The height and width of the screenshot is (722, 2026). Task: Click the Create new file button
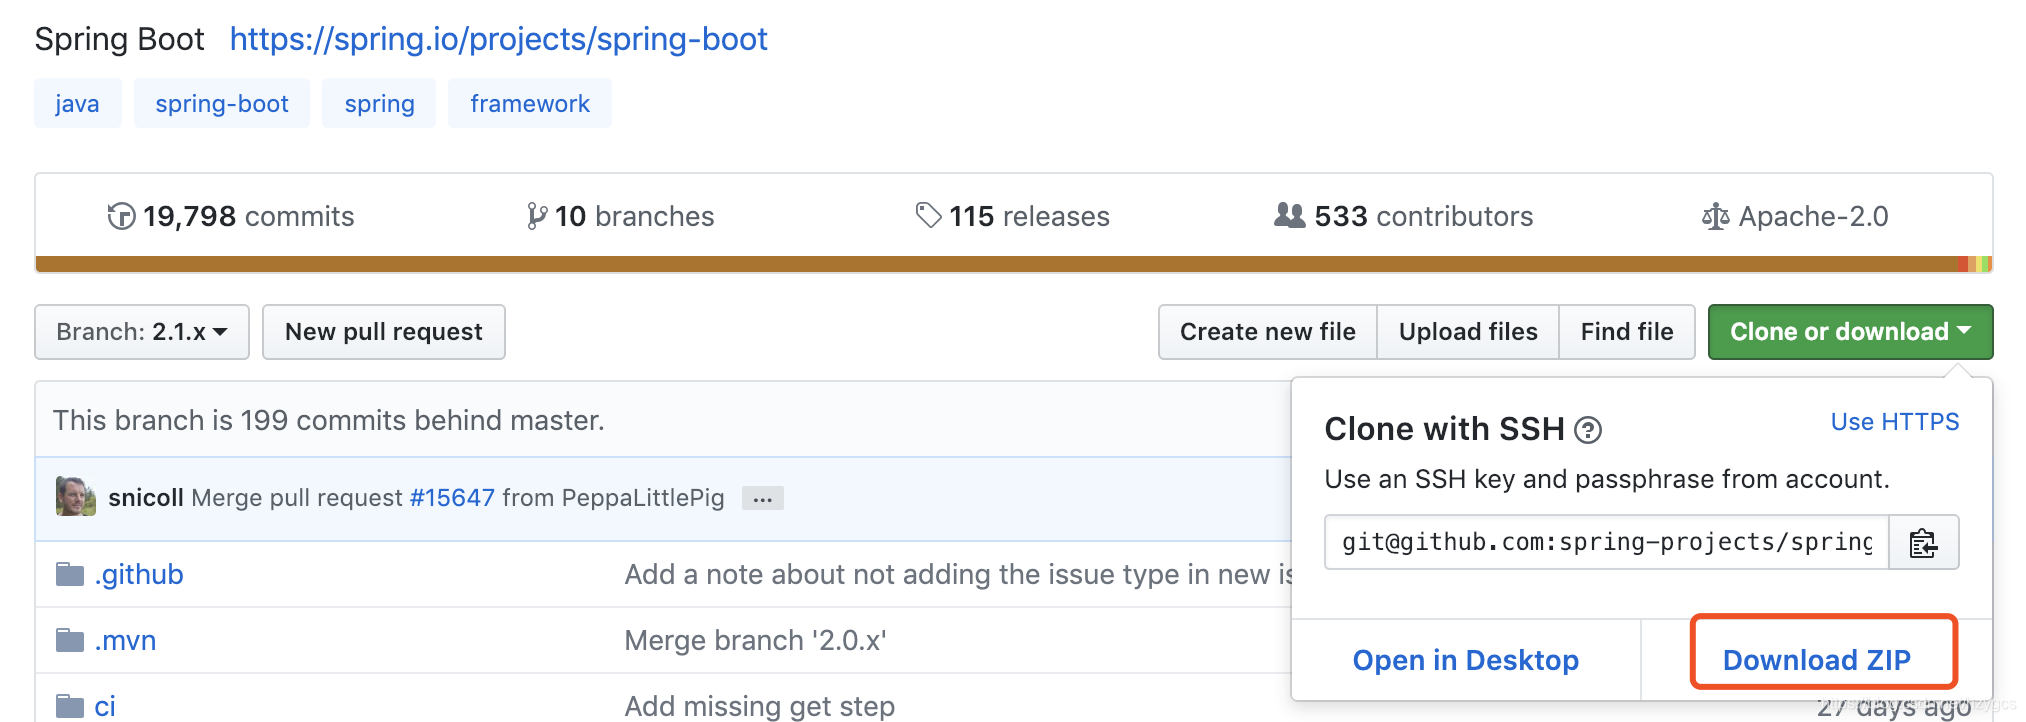tap(1268, 332)
